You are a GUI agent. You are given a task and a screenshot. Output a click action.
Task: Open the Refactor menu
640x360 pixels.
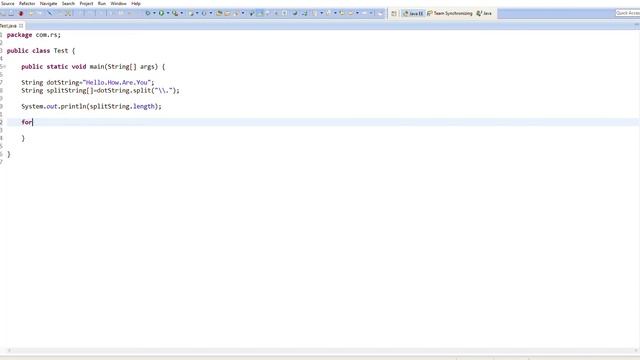(27, 3)
